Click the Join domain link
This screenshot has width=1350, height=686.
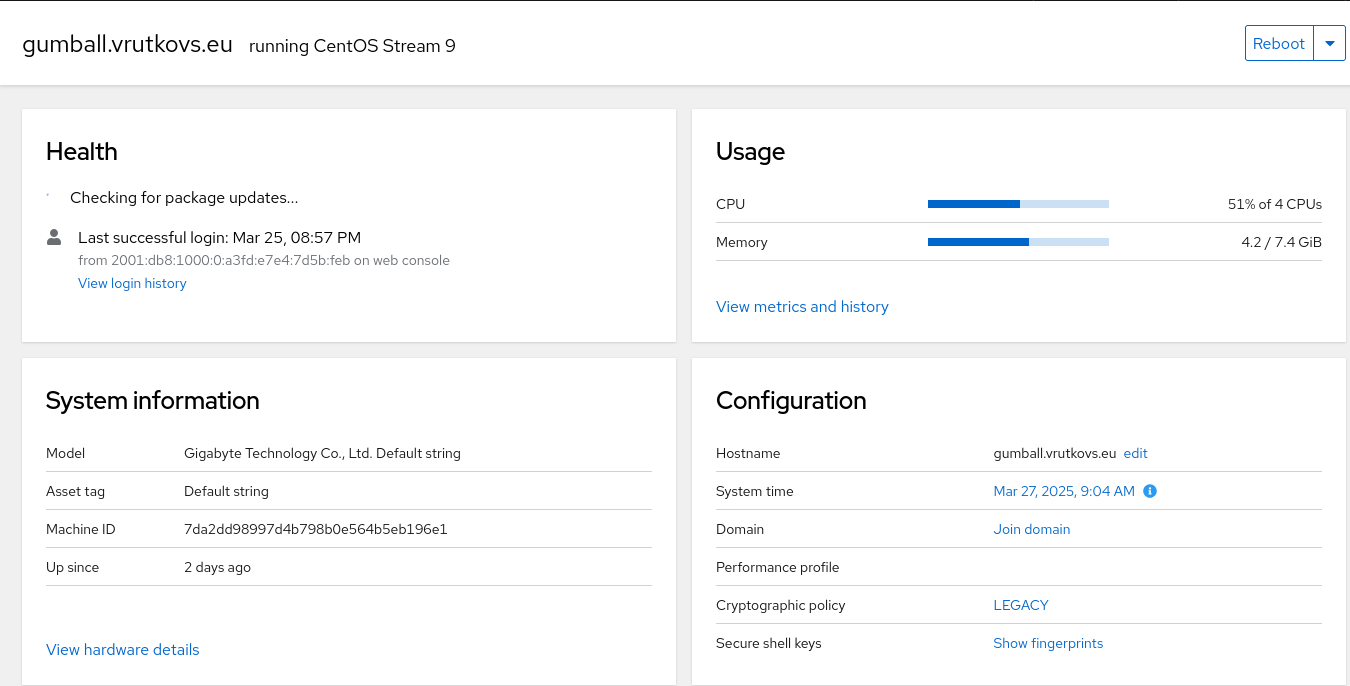click(1031, 529)
